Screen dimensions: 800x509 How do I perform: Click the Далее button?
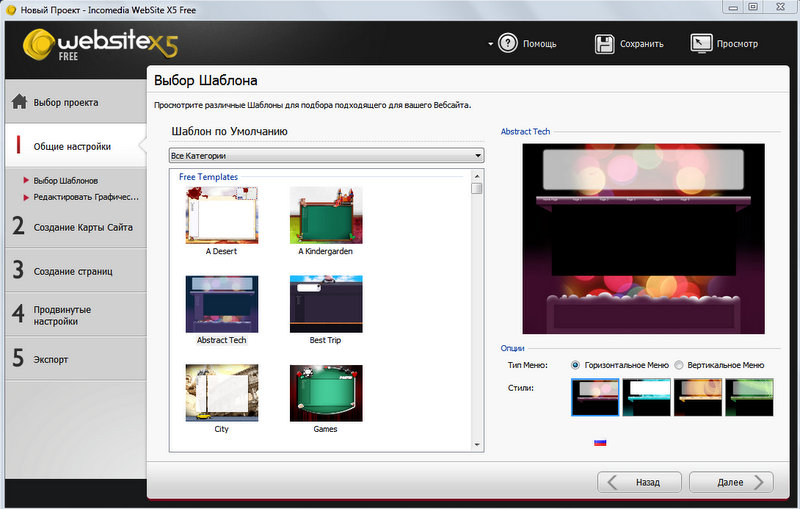(x=731, y=482)
